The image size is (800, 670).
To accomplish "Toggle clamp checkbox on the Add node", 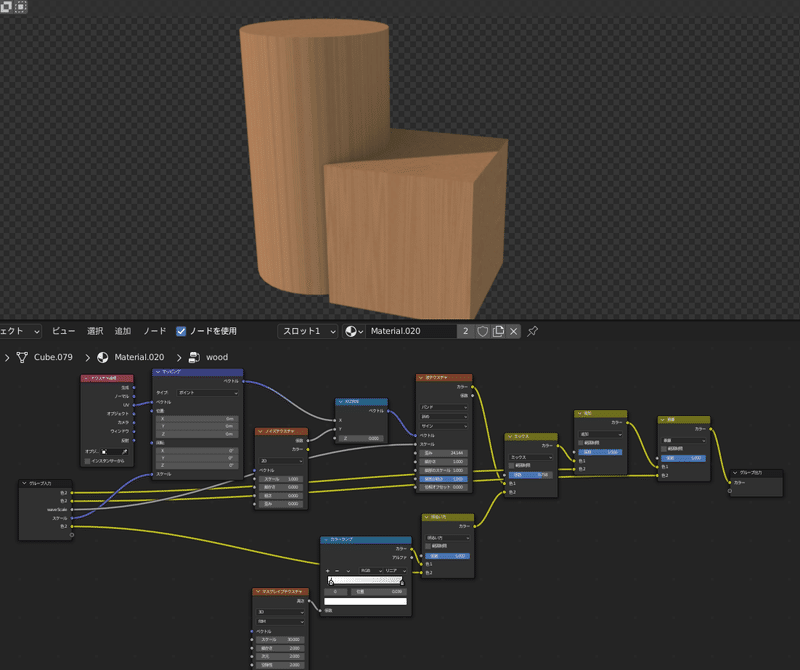I will (581, 442).
